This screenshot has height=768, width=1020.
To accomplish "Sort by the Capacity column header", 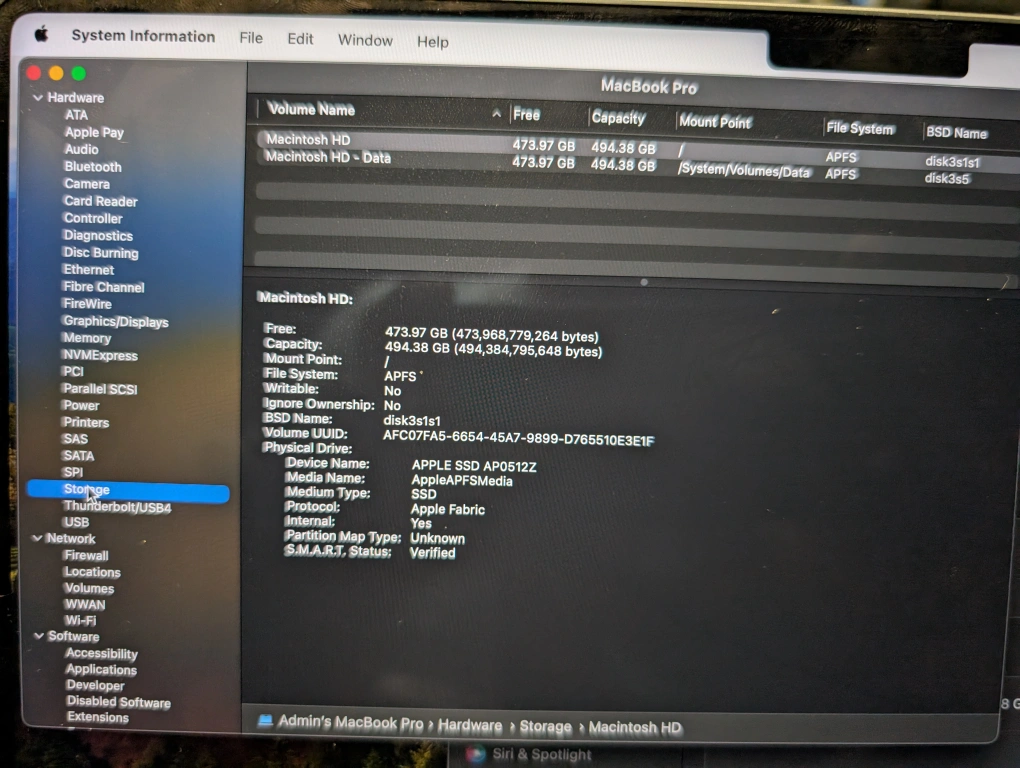I will coord(618,118).
